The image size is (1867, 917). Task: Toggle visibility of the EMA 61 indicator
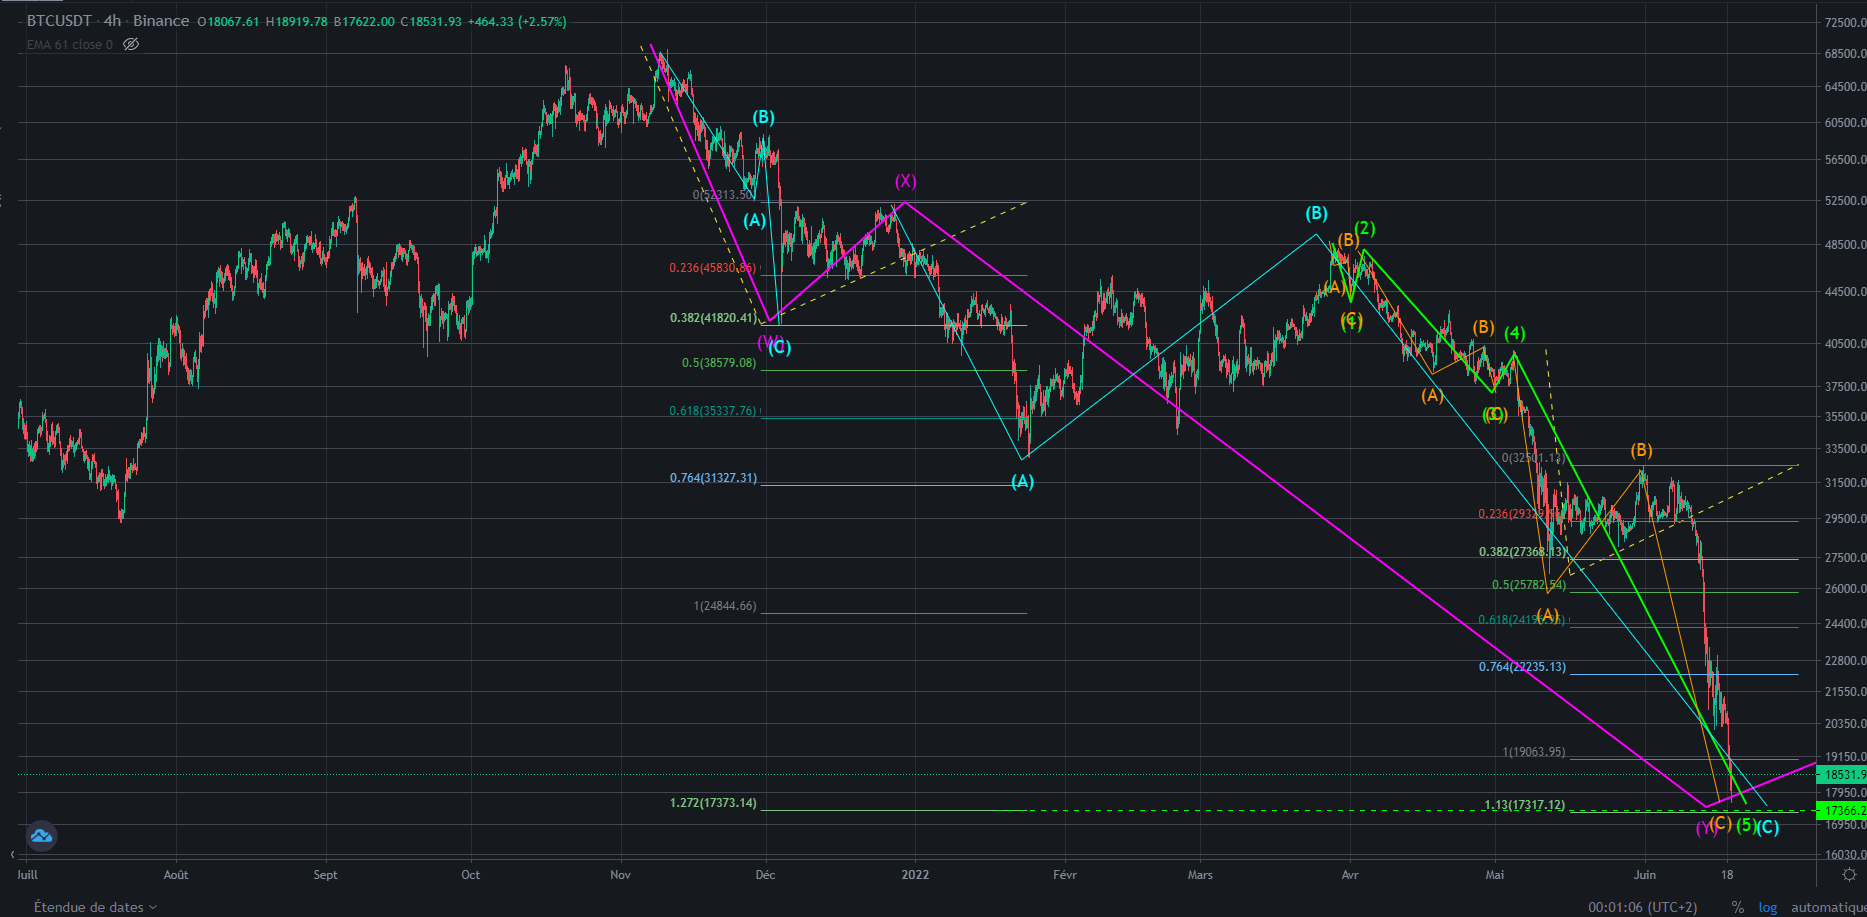coord(131,45)
